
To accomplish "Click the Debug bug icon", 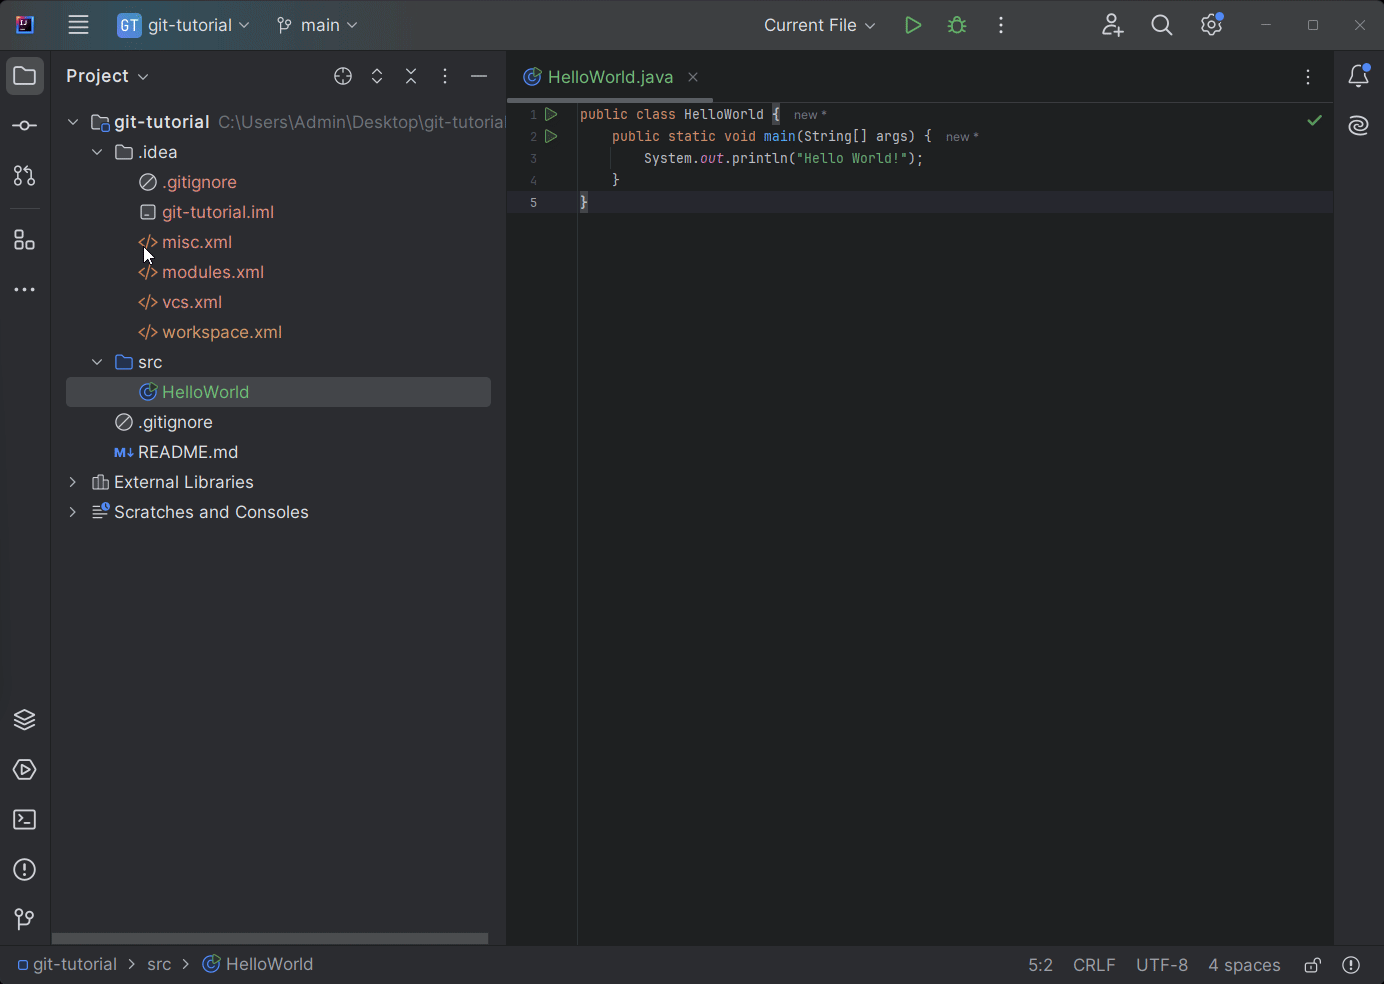I will (957, 25).
